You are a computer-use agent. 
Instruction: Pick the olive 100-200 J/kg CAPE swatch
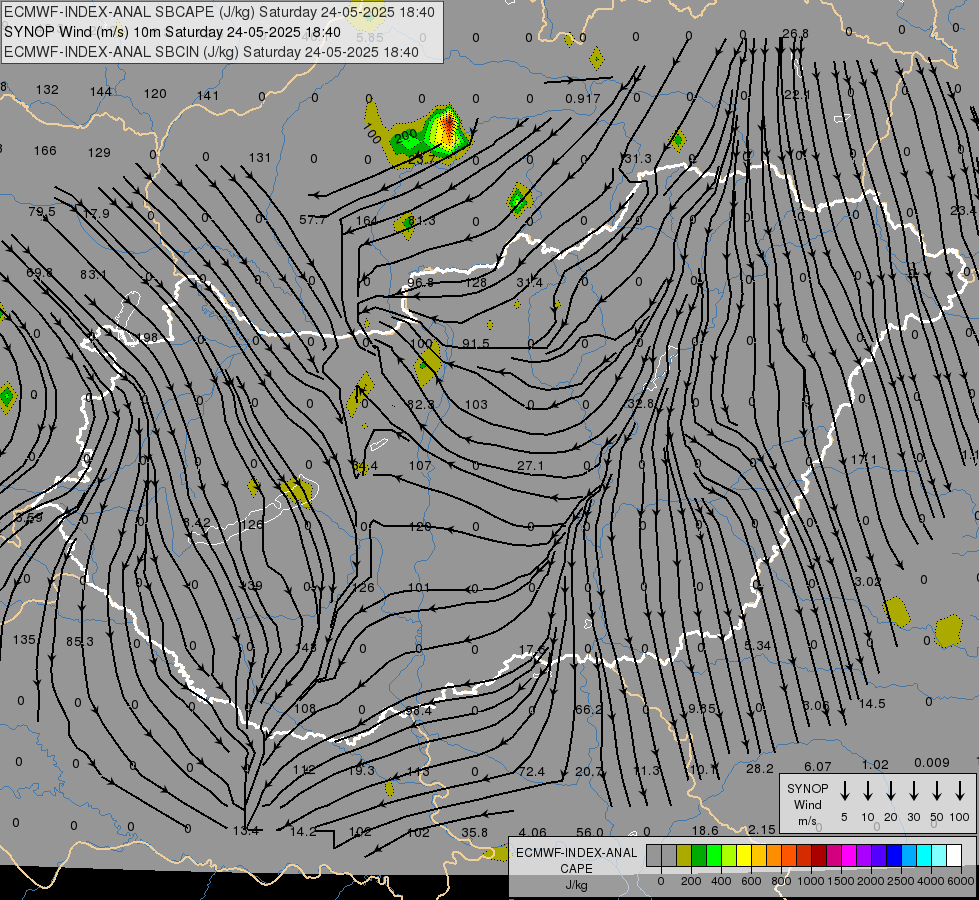[x=684, y=856]
